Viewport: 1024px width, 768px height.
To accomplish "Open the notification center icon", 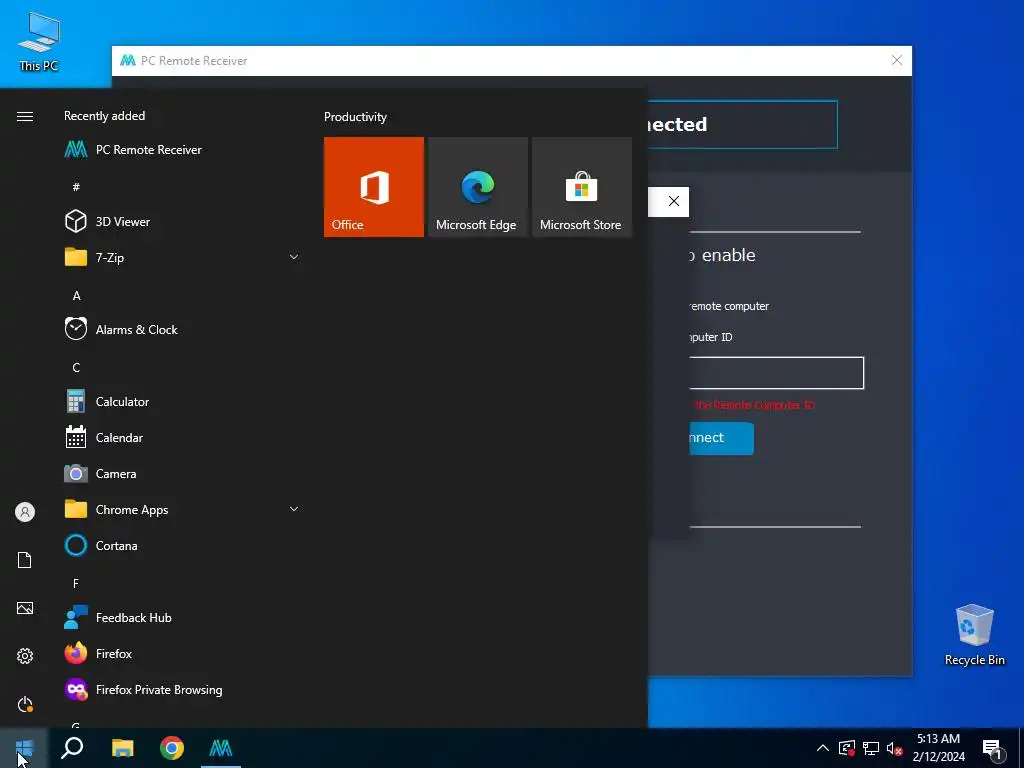I will (992, 749).
